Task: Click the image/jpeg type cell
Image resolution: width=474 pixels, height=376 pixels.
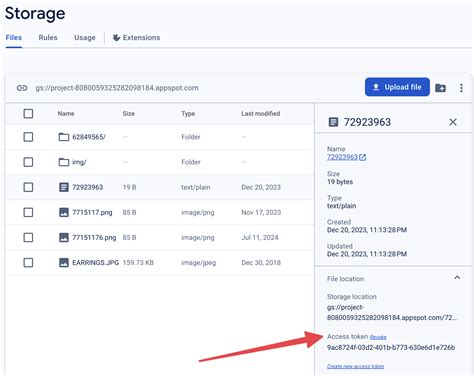Action: pos(199,263)
